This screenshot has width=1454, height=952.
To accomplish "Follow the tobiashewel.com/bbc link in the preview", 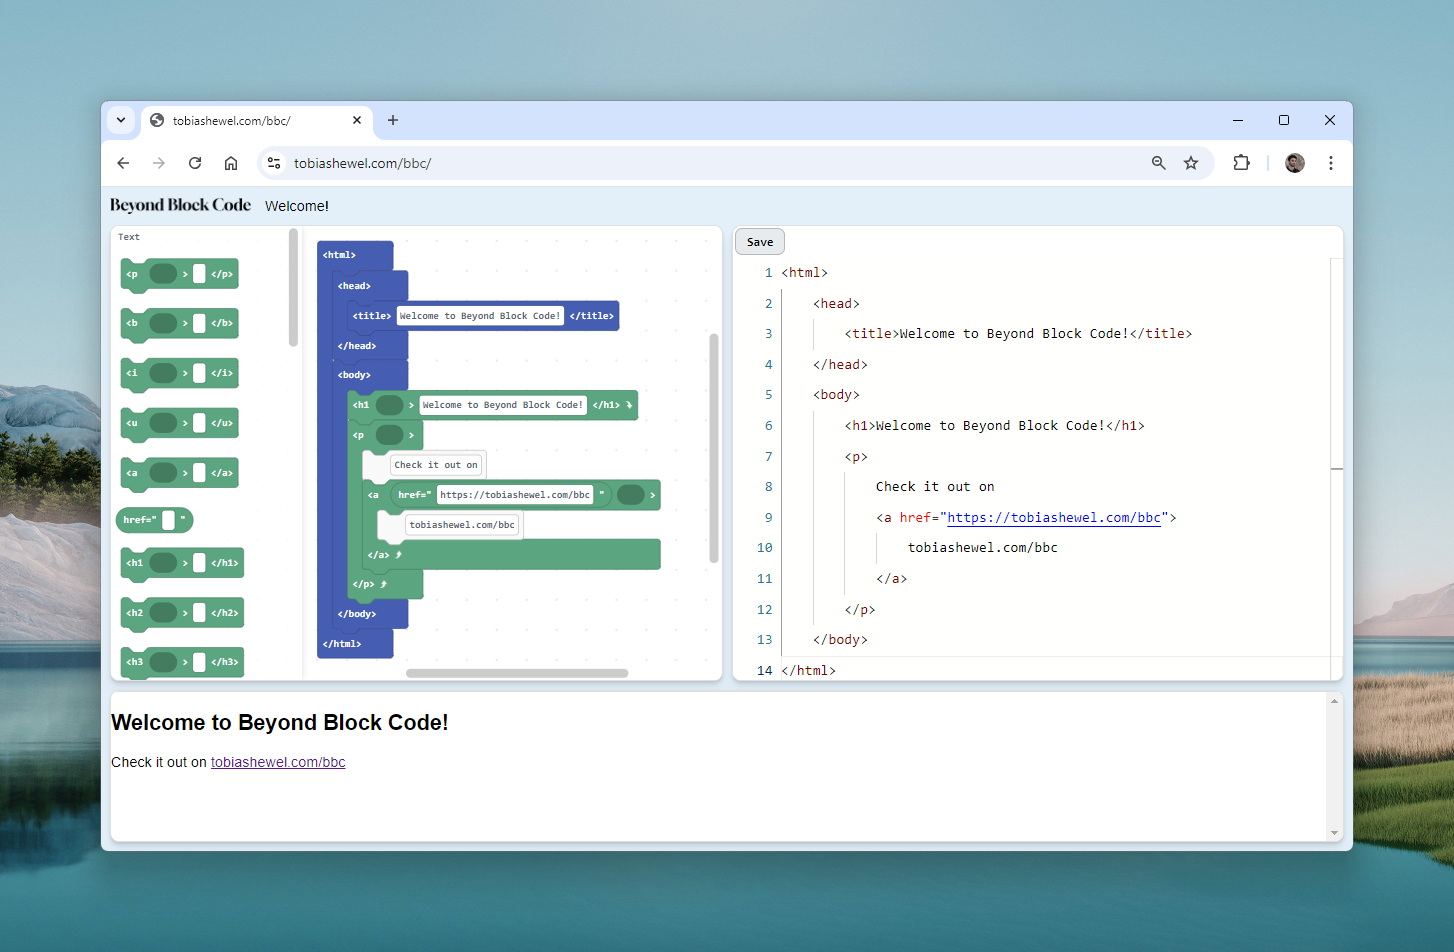I will [278, 762].
